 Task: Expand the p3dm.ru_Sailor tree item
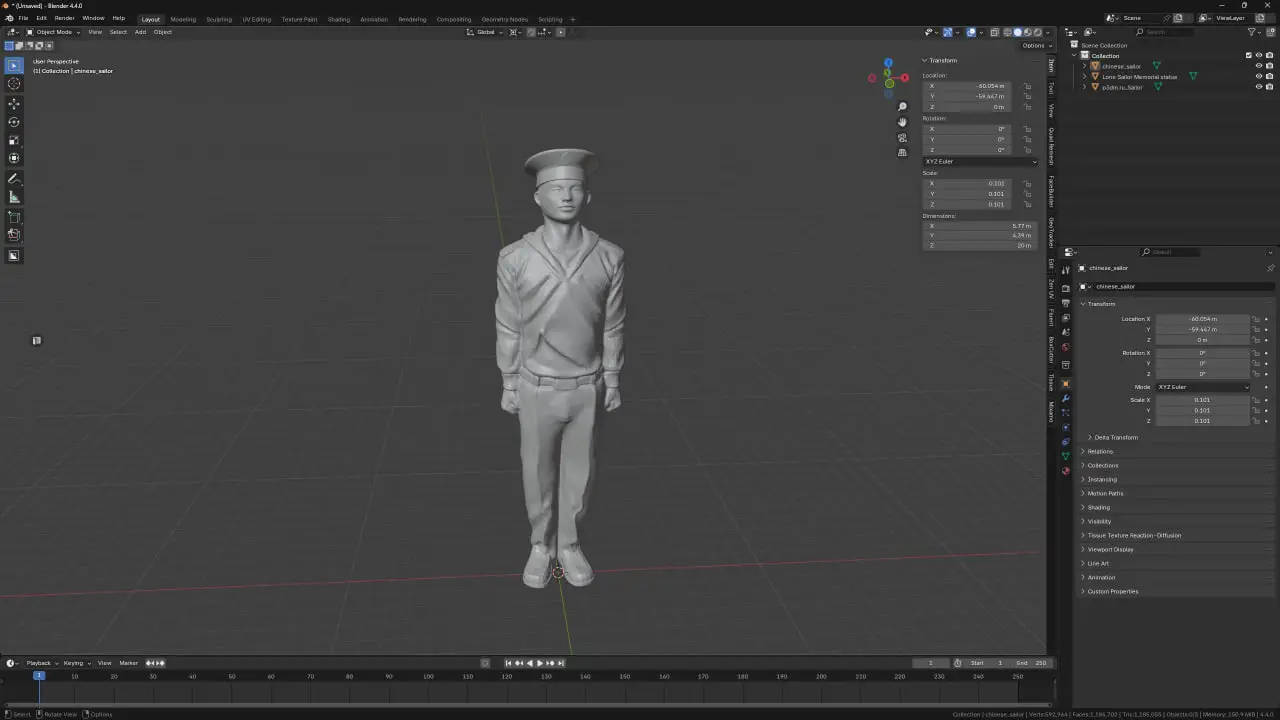[x=1084, y=87]
